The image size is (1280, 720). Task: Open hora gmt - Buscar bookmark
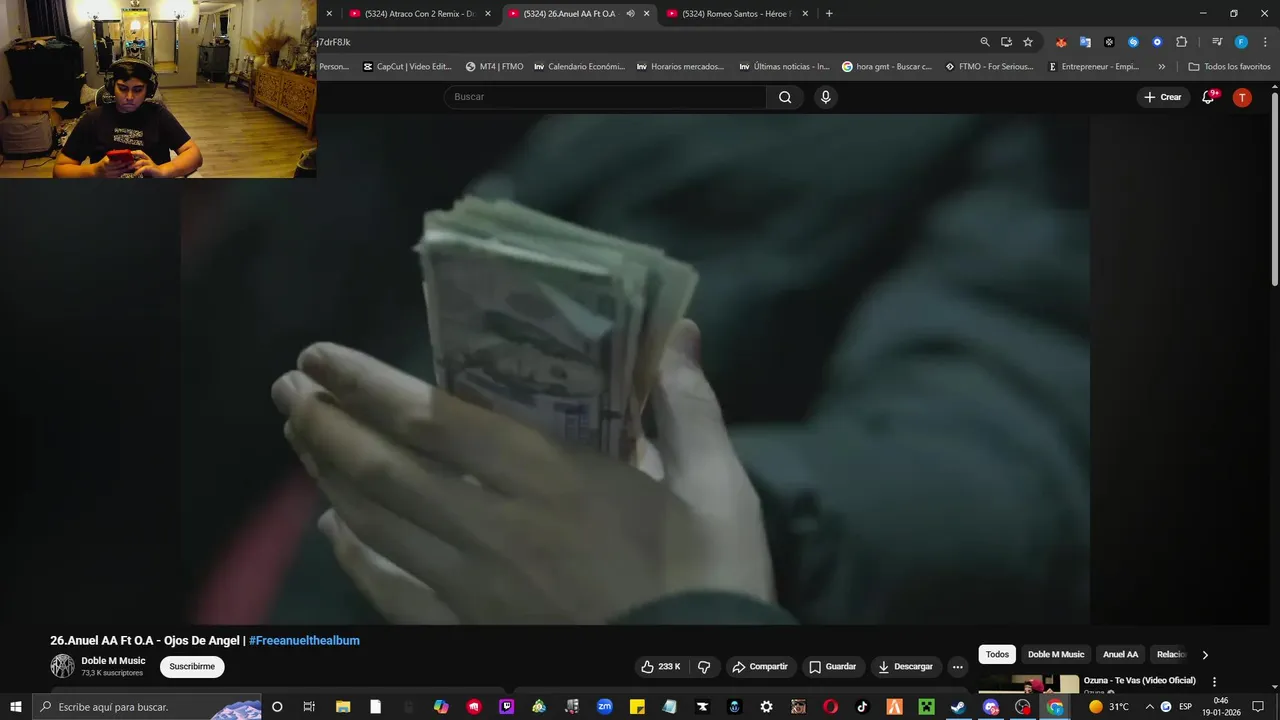tap(886, 67)
